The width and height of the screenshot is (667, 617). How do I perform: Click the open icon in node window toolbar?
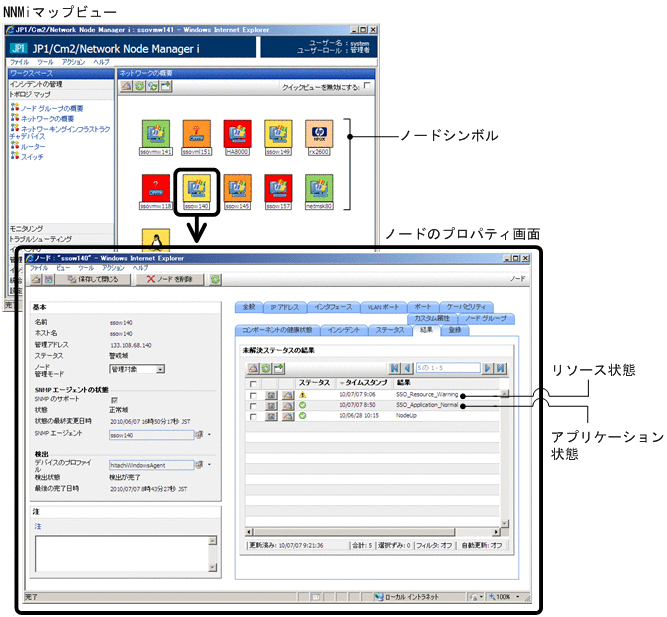(x=37, y=280)
